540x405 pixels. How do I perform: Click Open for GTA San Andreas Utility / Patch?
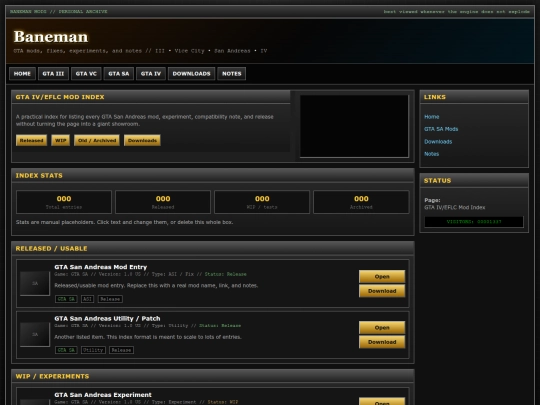[x=382, y=328]
